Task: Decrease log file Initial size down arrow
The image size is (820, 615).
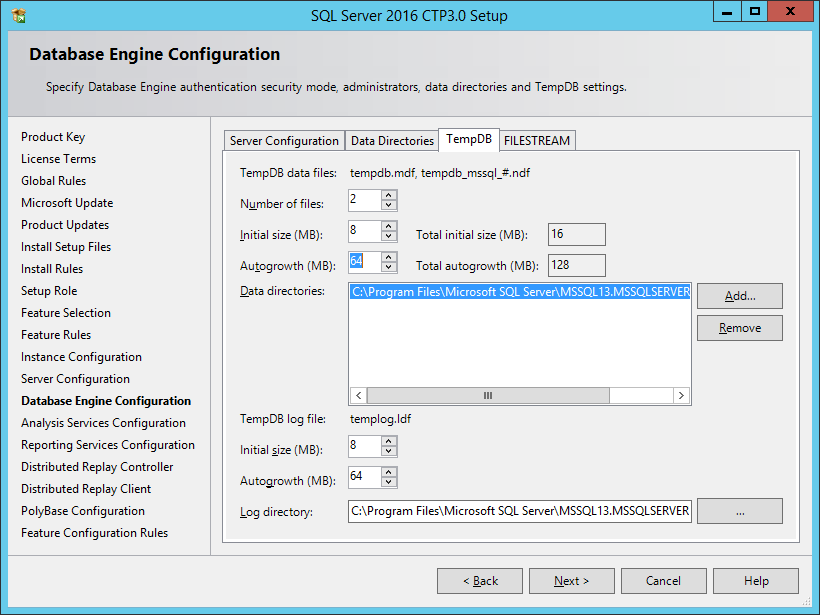Action: tap(389, 451)
